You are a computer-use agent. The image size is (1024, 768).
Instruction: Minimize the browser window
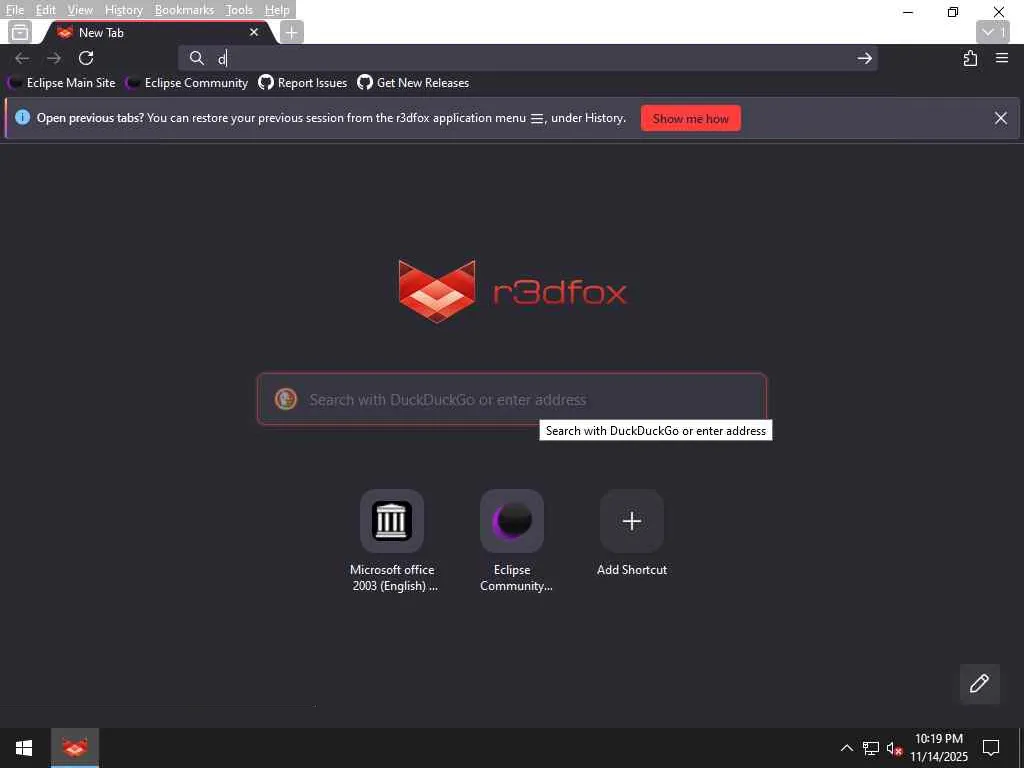908,12
